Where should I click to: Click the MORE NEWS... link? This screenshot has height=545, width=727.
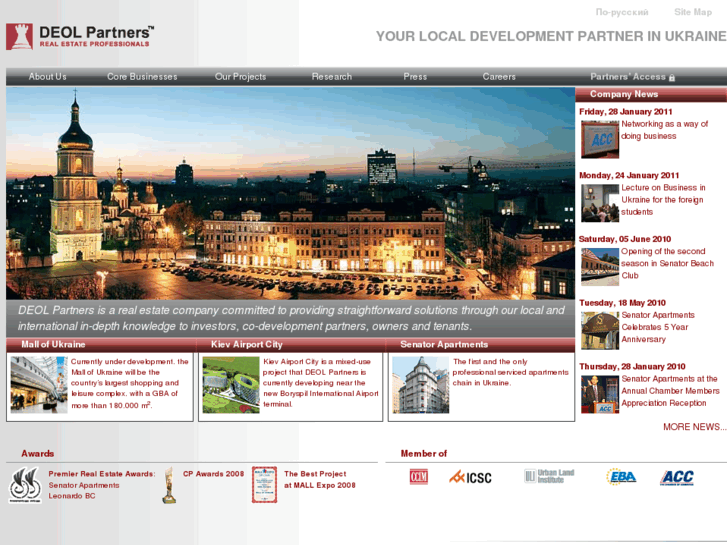click(x=694, y=427)
